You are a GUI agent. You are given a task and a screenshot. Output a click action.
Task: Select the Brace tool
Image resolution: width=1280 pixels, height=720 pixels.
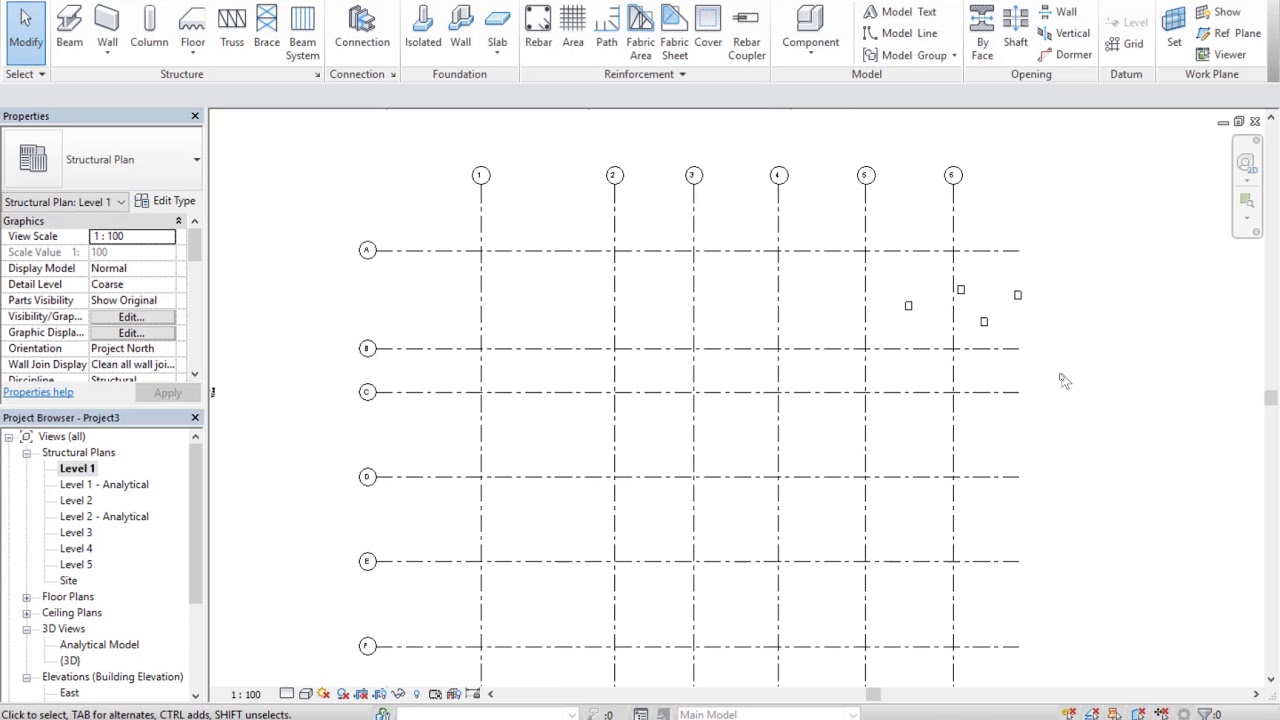[x=266, y=27]
